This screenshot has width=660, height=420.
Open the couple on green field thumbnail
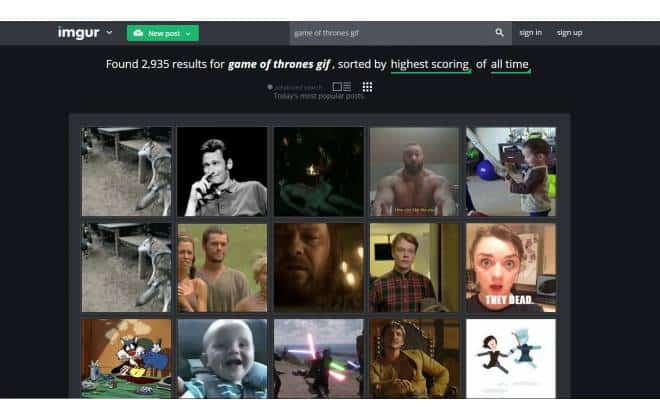222,268
